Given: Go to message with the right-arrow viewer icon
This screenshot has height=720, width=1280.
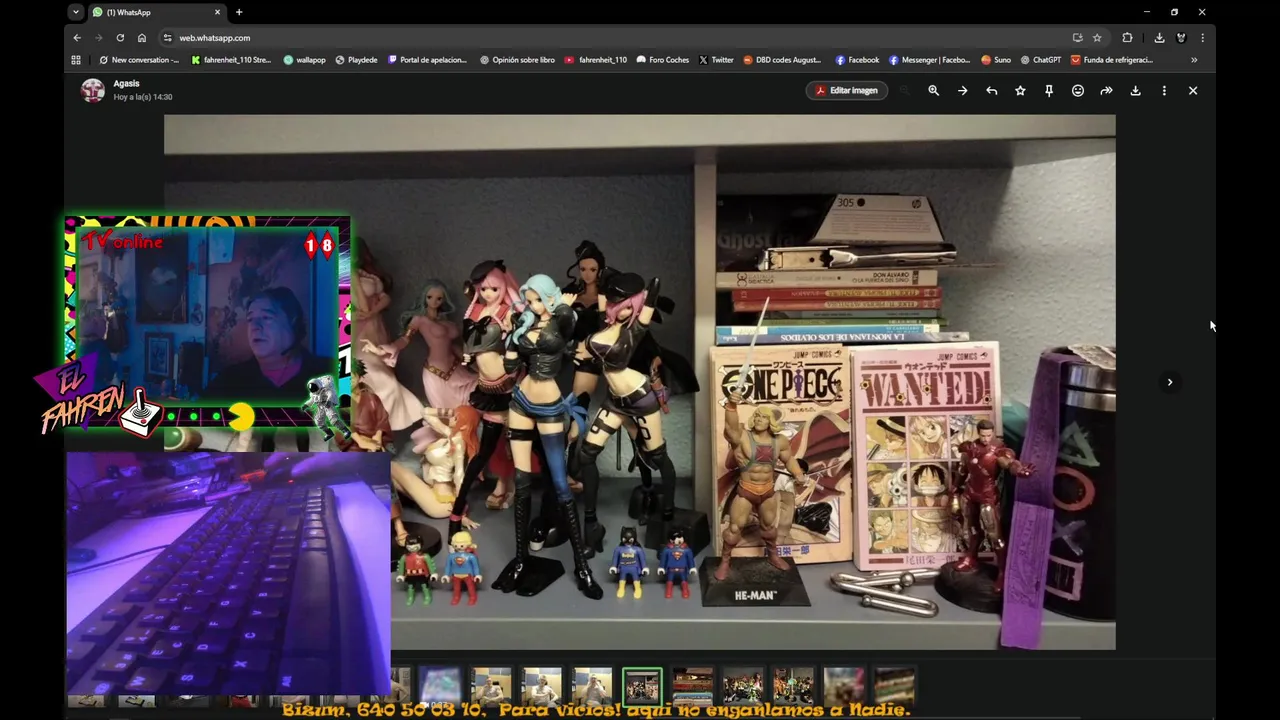Looking at the screenshot, I should click(962, 90).
